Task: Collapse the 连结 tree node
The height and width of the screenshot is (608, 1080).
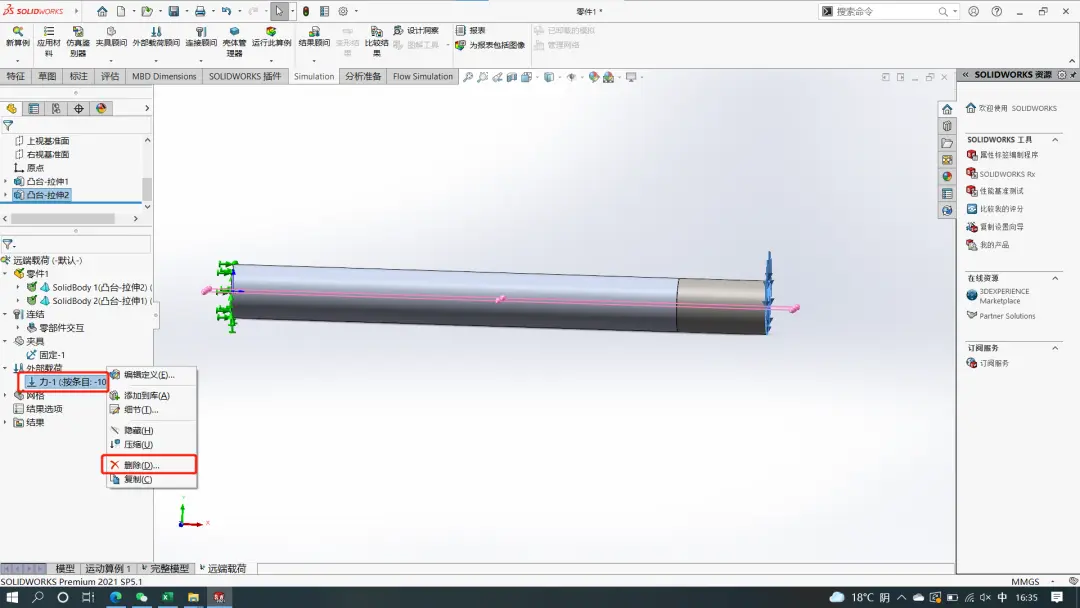Action: point(6,314)
